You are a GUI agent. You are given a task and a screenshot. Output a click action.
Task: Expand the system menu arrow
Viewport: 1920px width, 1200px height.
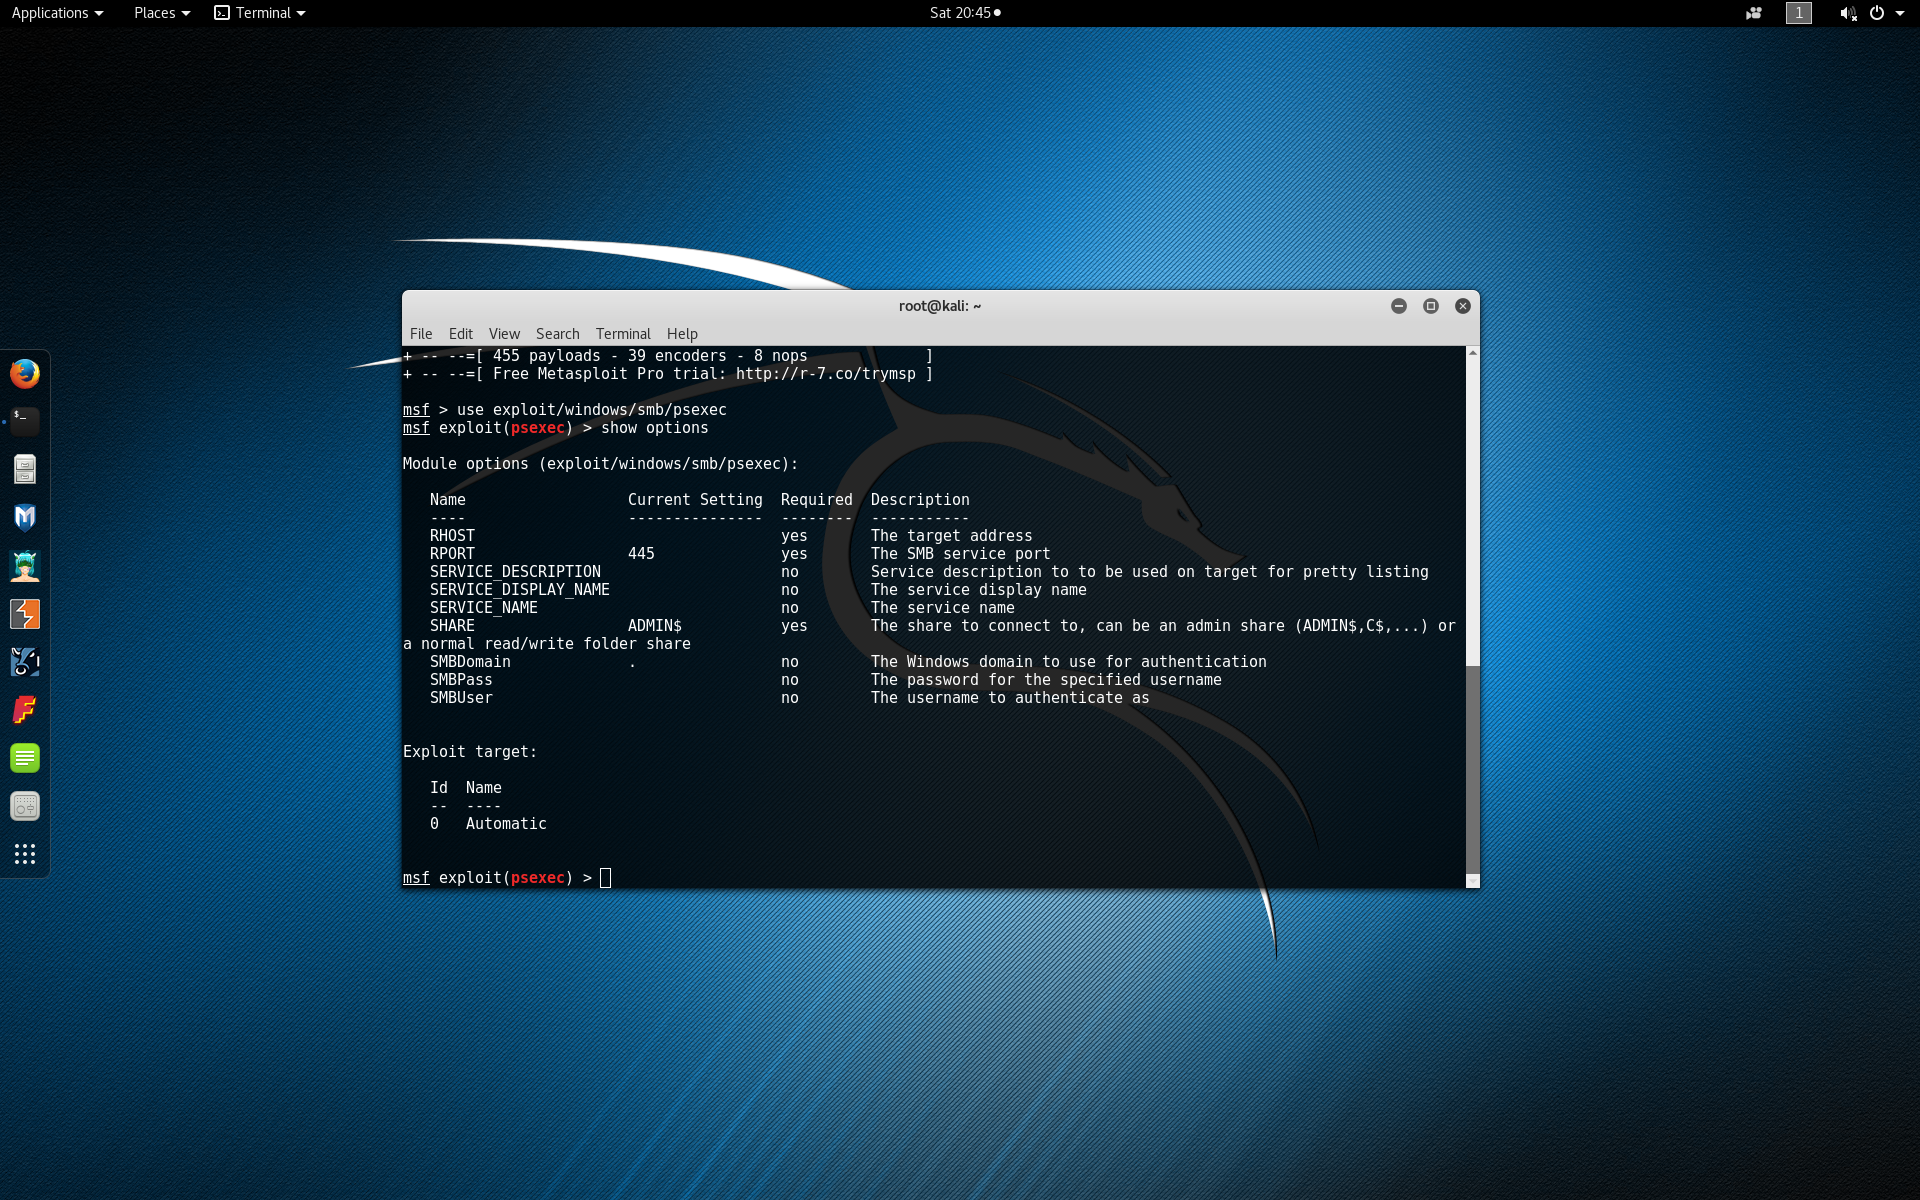pyautogui.click(x=1900, y=13)
